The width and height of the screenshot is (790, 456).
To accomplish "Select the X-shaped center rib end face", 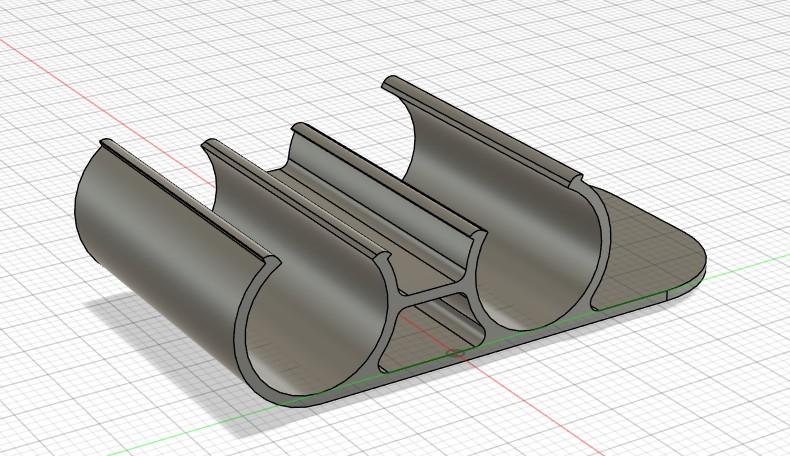I will tap(431, 298).
